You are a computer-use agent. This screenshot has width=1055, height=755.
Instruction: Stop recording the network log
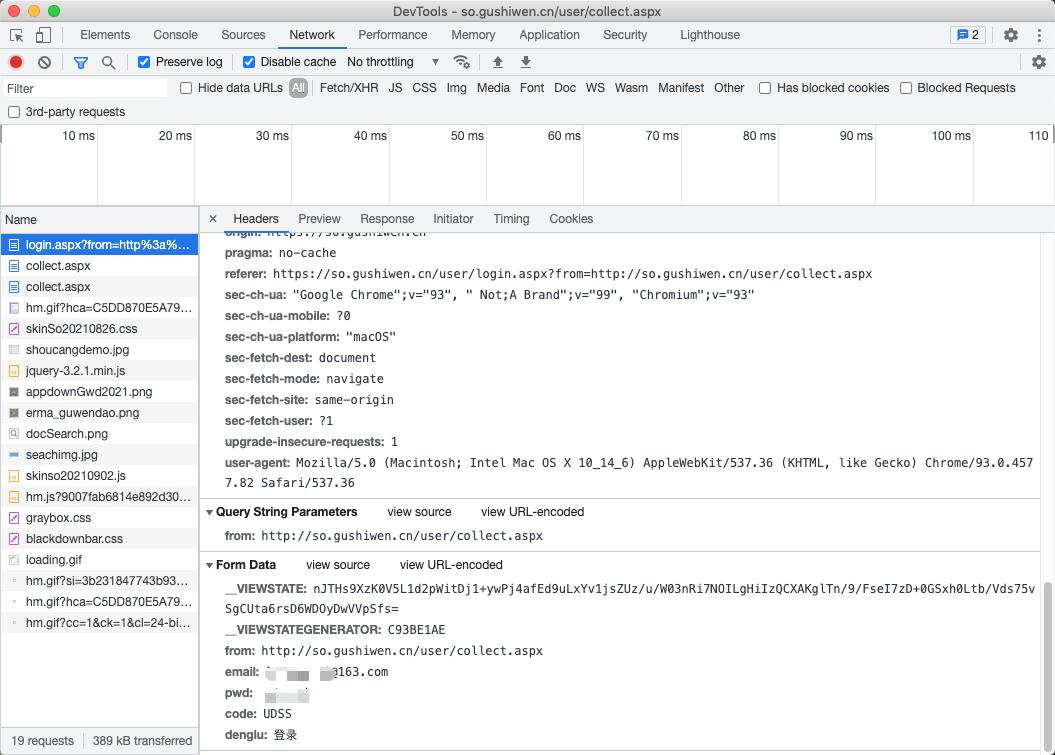pyautogui.click(x=16, y=62)
